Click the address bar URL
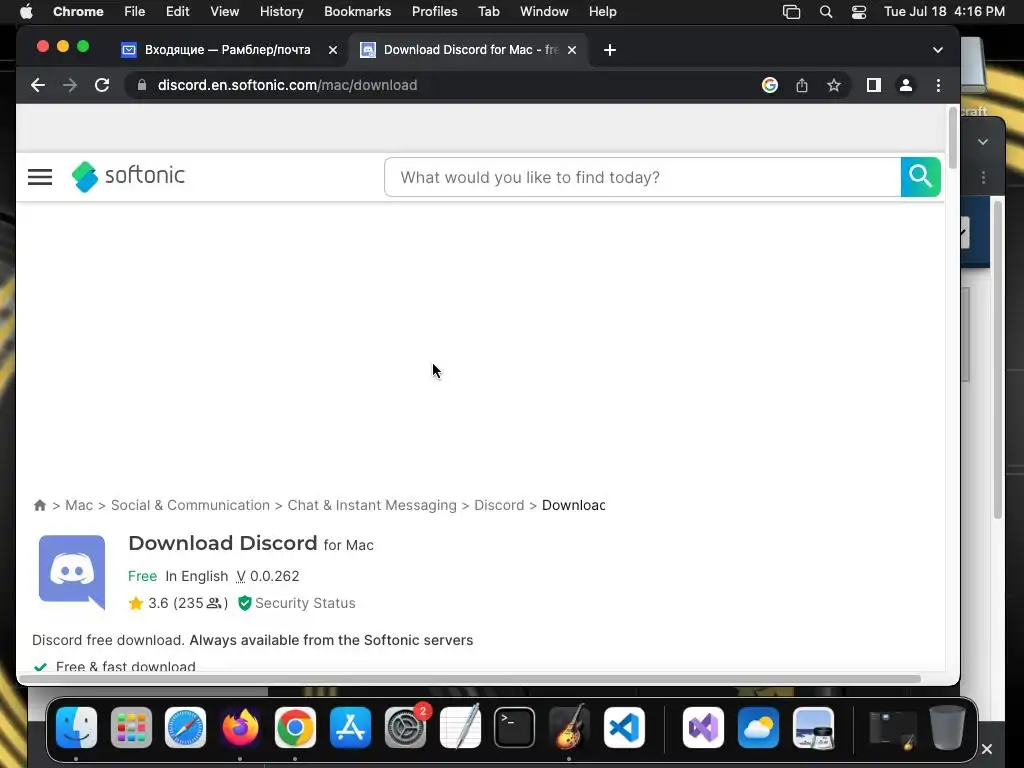 click(287, 85)
